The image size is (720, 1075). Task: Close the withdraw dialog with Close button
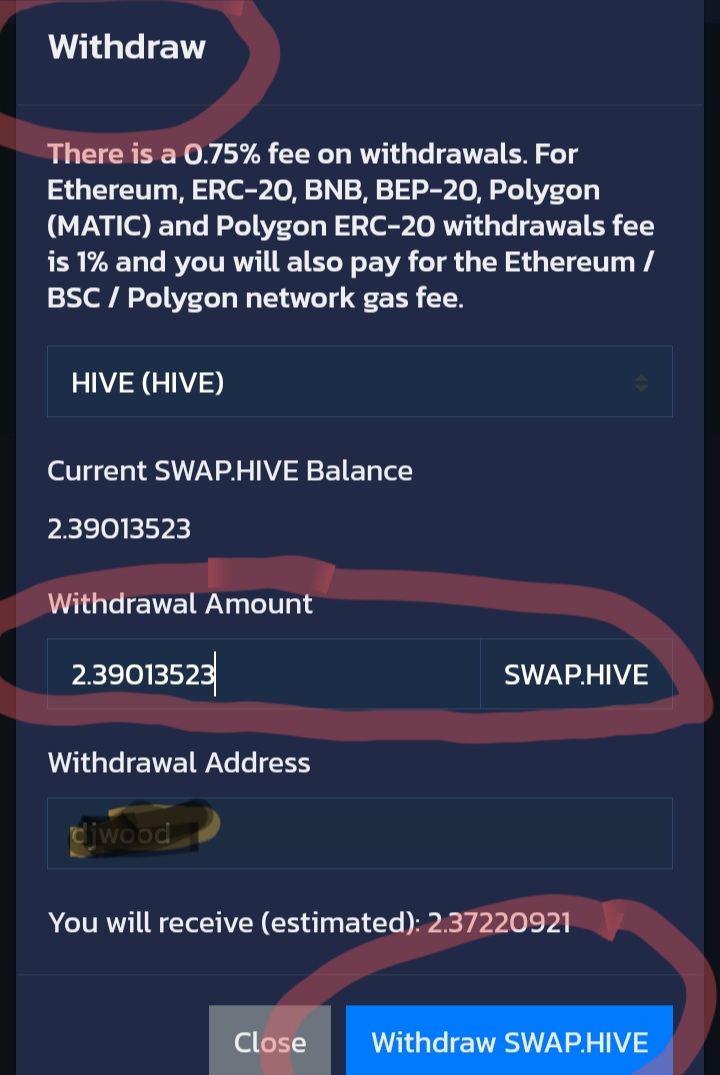pyautogui.click(x=269, y=1041)
